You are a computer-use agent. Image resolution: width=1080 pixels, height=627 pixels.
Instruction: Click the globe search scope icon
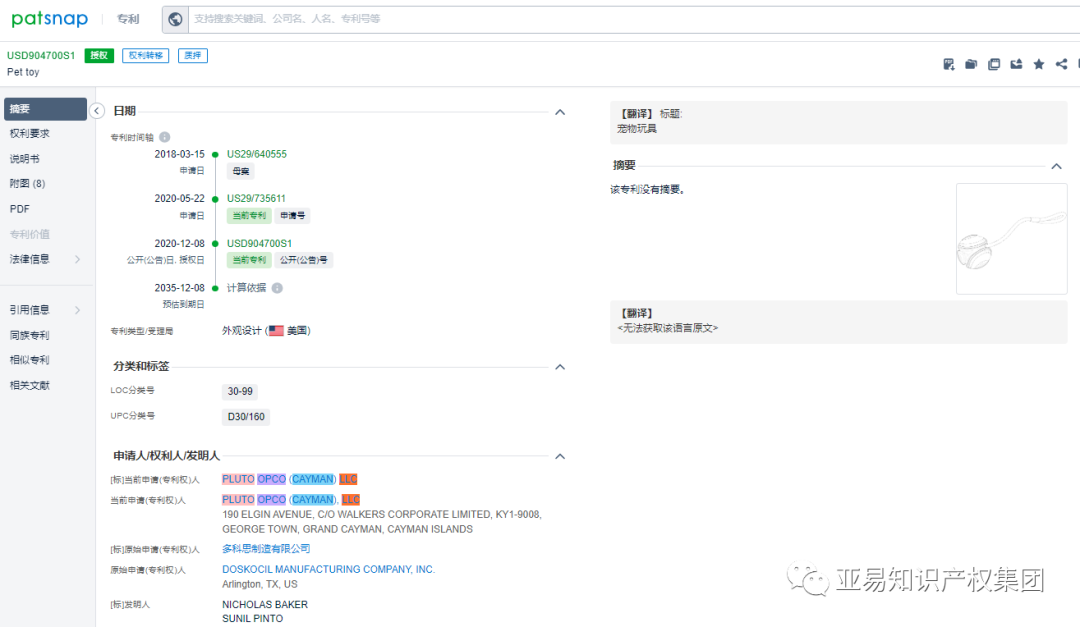tap(176, 19)
